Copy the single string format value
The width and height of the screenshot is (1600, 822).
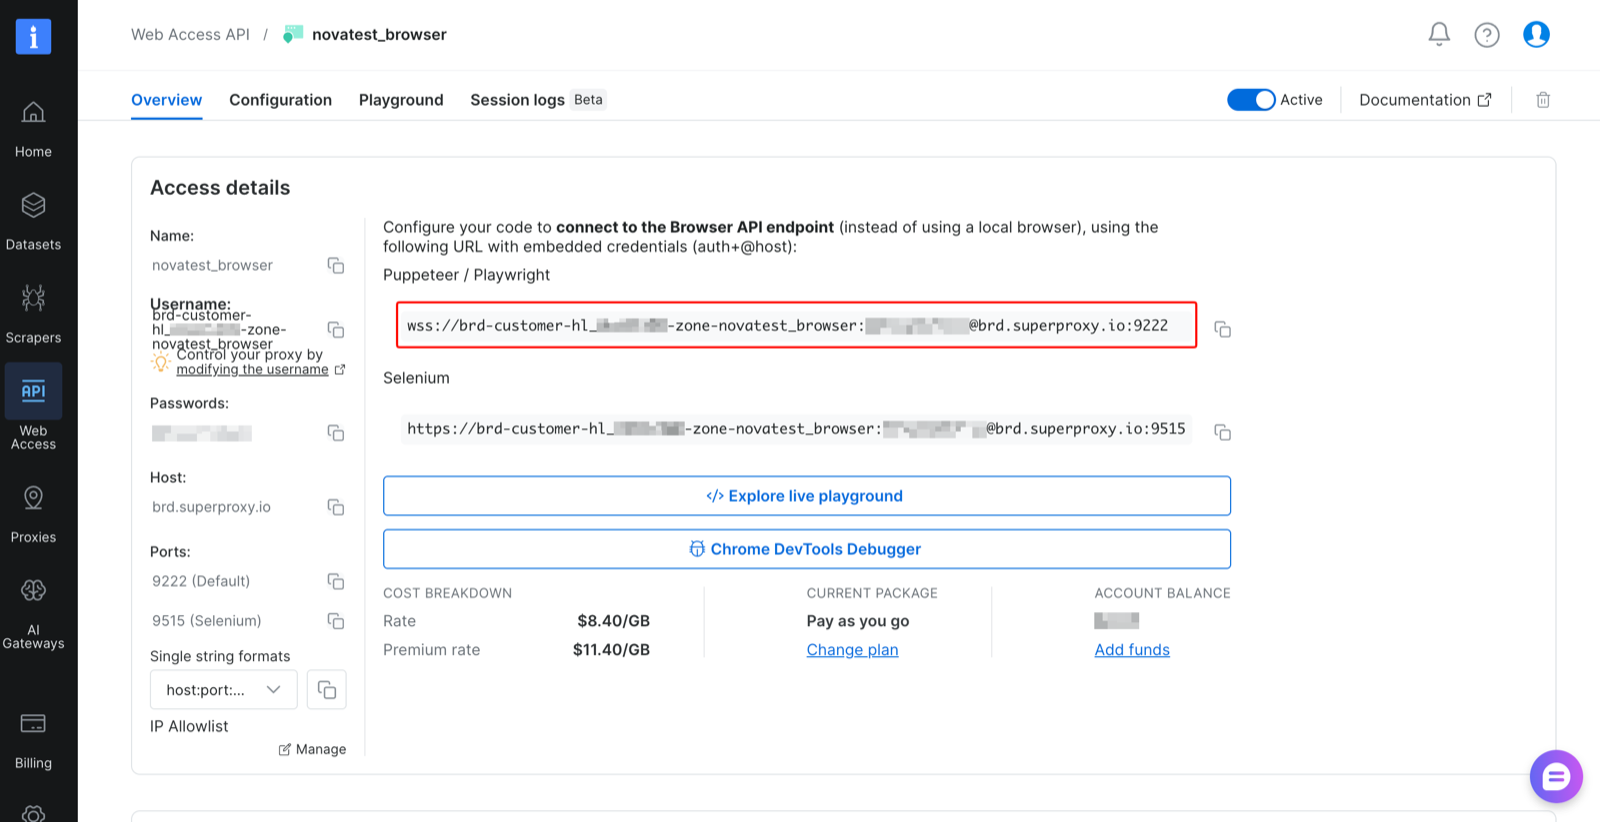click(327, 690)
